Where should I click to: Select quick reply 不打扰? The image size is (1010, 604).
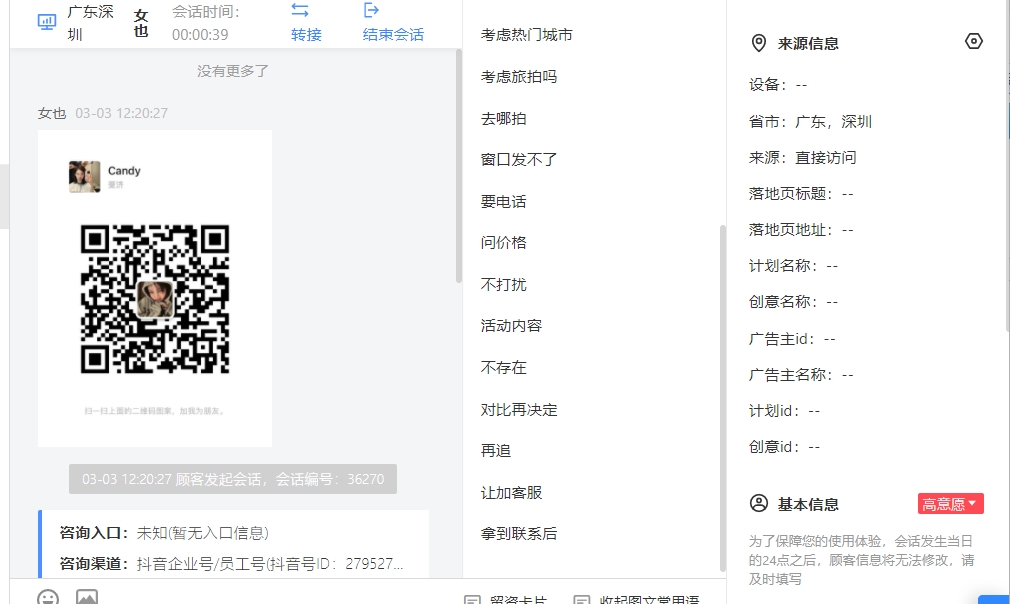(503, 285)
